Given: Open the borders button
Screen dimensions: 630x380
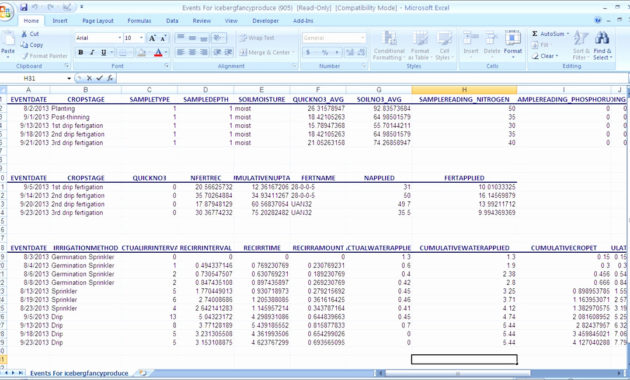Looking at the screenshot, I should pyautogui.click(x=123, y=52).
